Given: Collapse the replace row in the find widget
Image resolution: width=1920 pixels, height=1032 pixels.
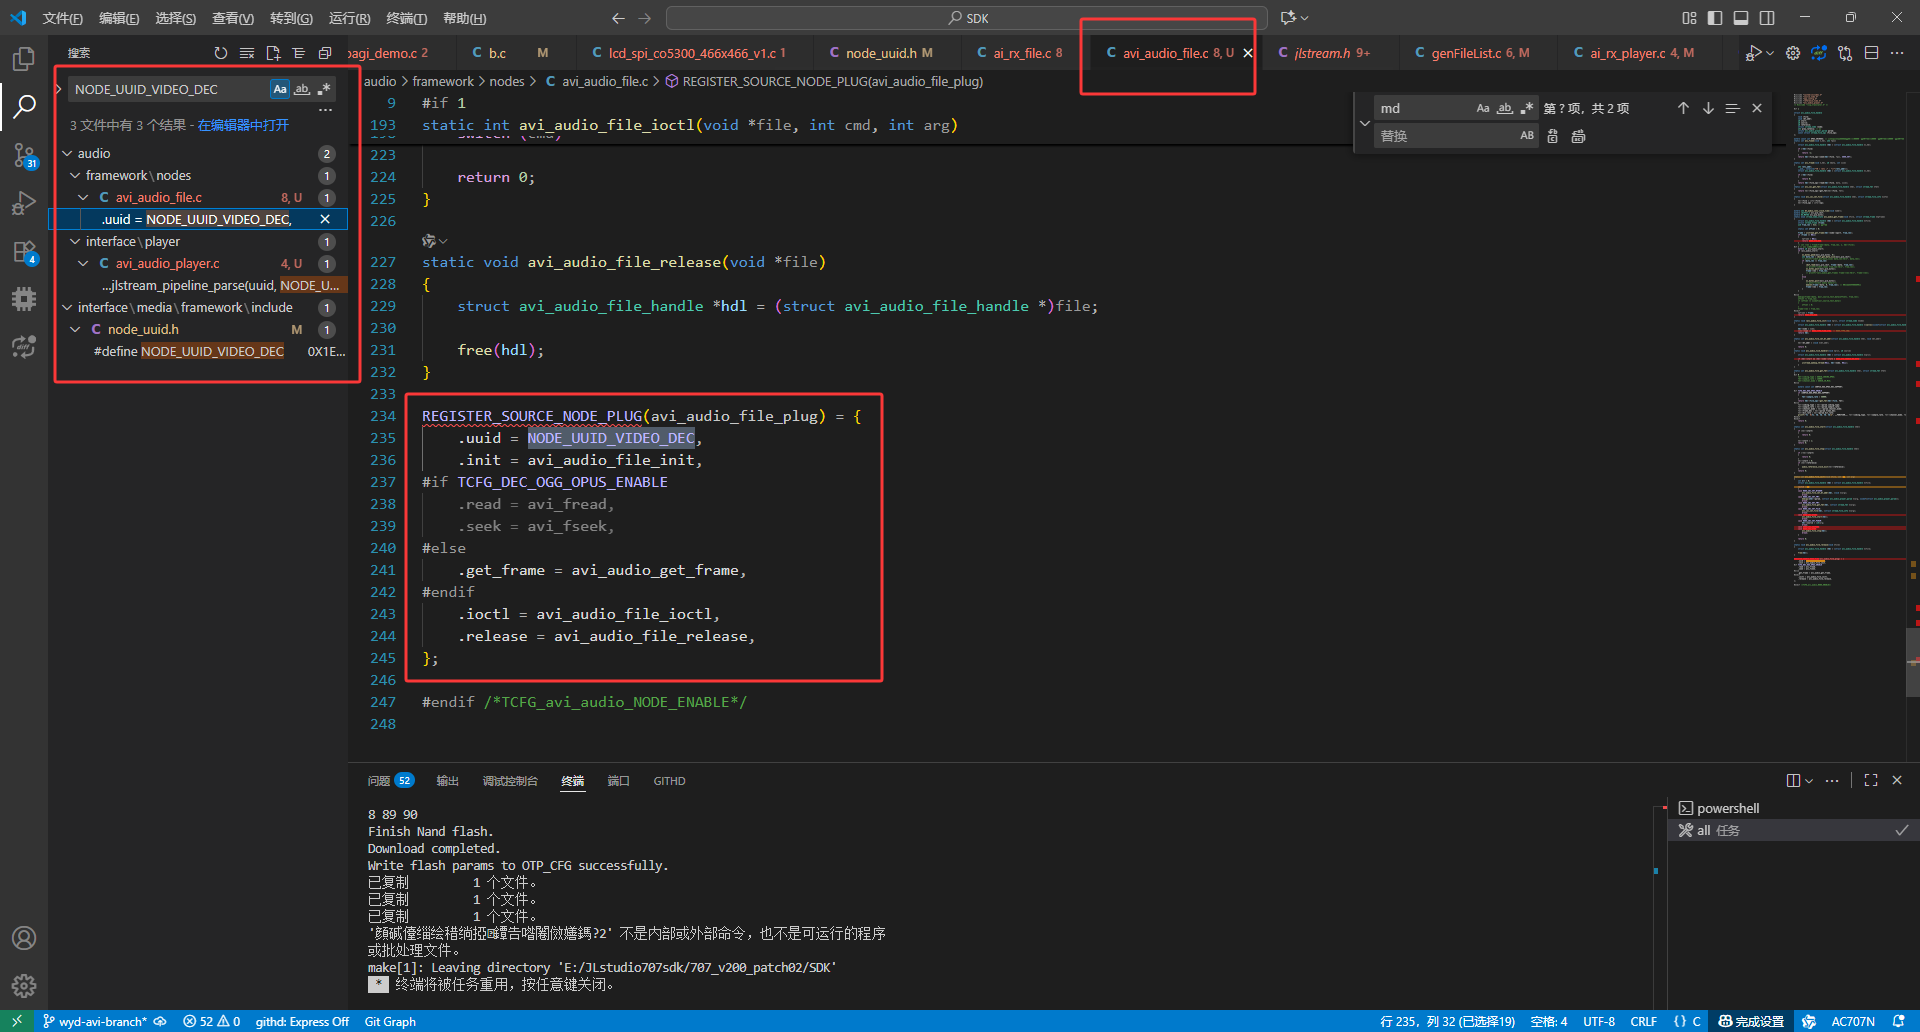Looking at the screenshot, I should pyautogui.click(x=1365, y=123).
